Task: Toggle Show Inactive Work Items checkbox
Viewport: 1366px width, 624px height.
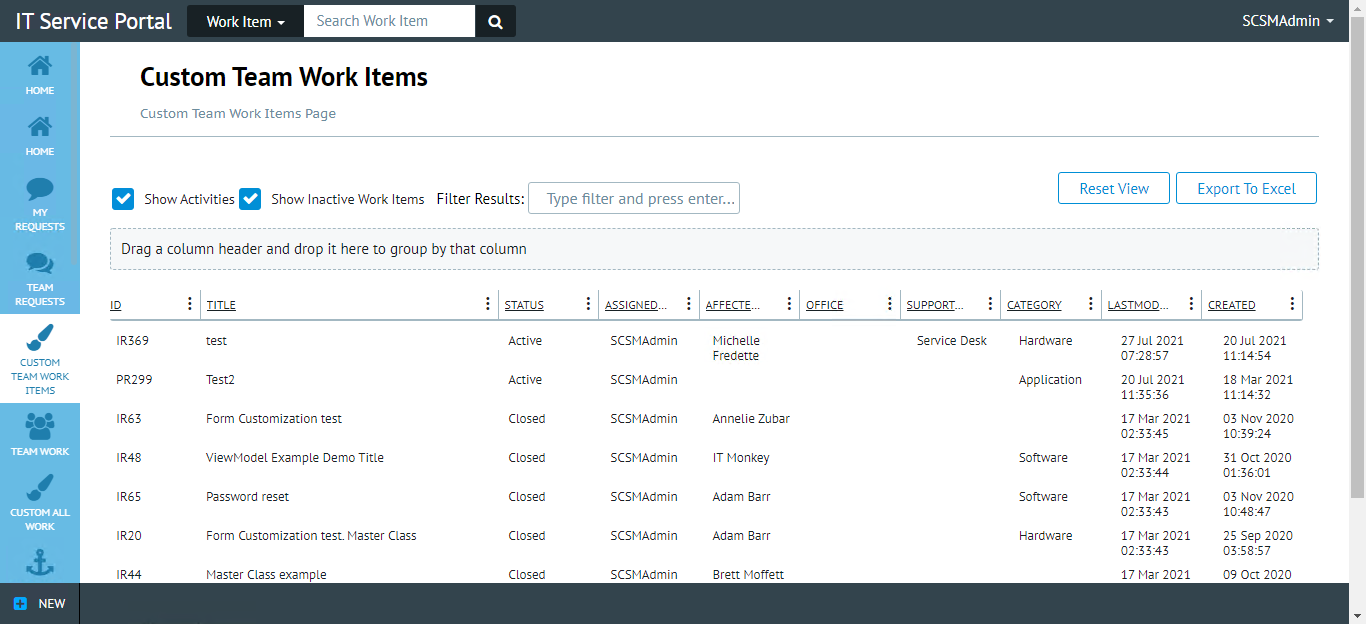Action: pos(250,199)
